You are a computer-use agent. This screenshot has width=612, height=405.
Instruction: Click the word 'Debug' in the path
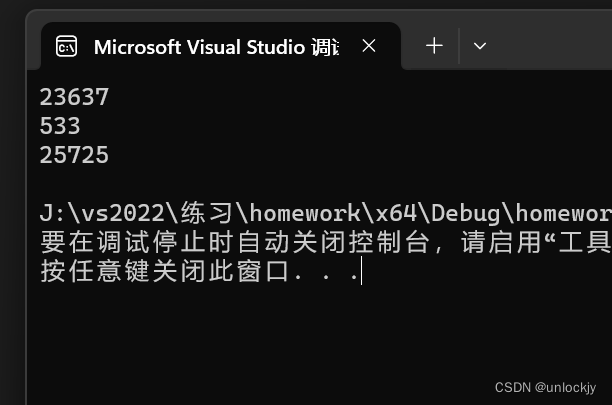point(466,214)
